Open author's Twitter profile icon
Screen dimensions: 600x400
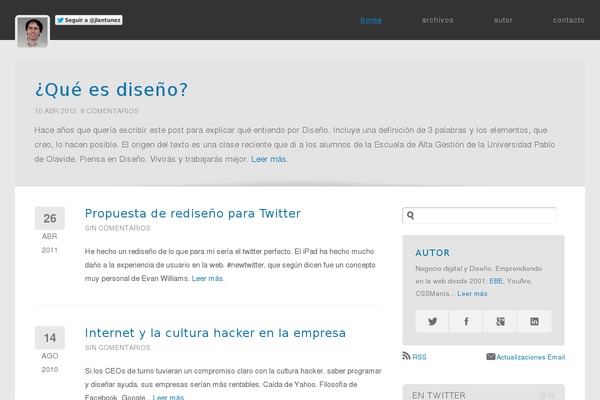[432, 321]
